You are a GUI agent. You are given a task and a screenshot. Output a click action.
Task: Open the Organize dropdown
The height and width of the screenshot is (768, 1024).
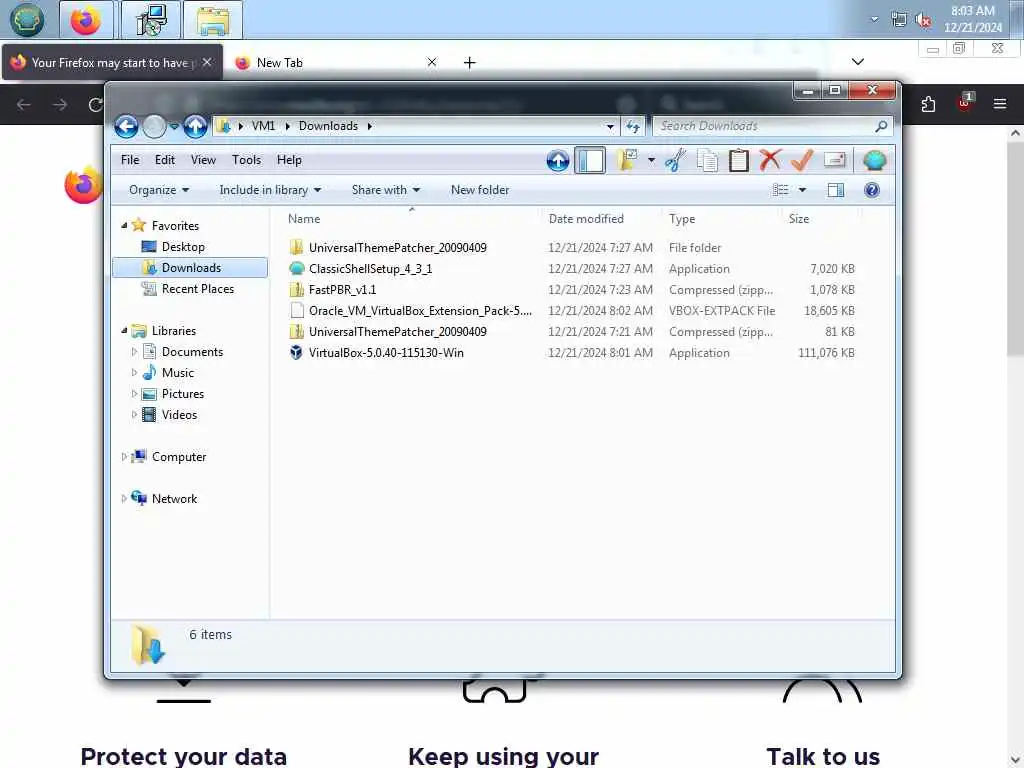click(x=159, y=190)
